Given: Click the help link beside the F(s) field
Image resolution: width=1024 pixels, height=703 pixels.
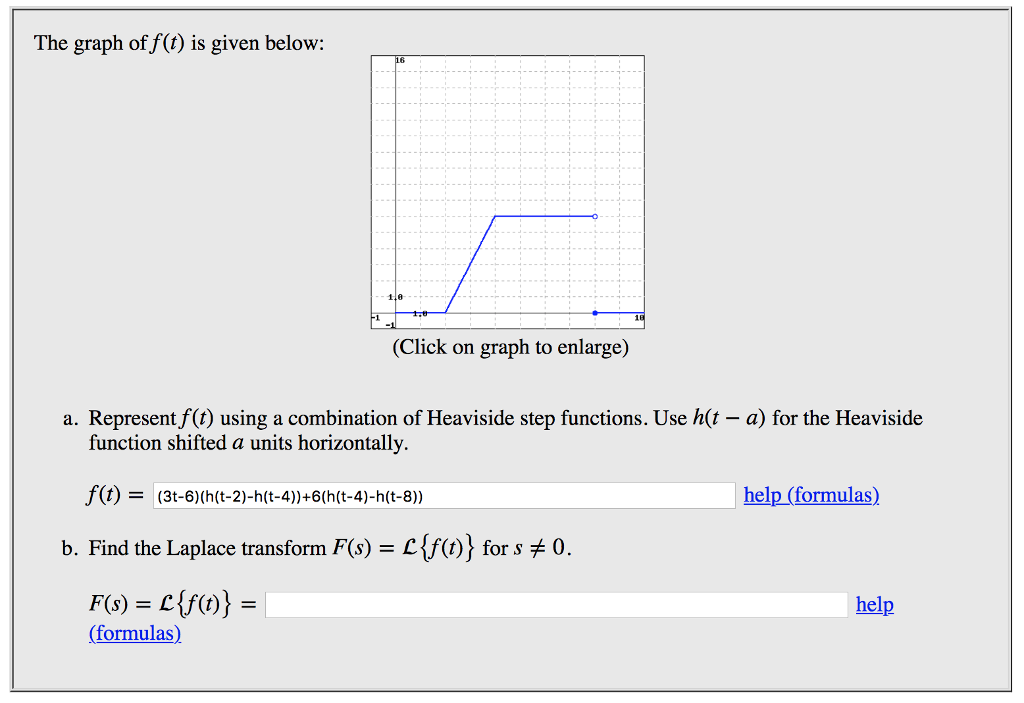Looking at the screenshot, I should (874, 604).
